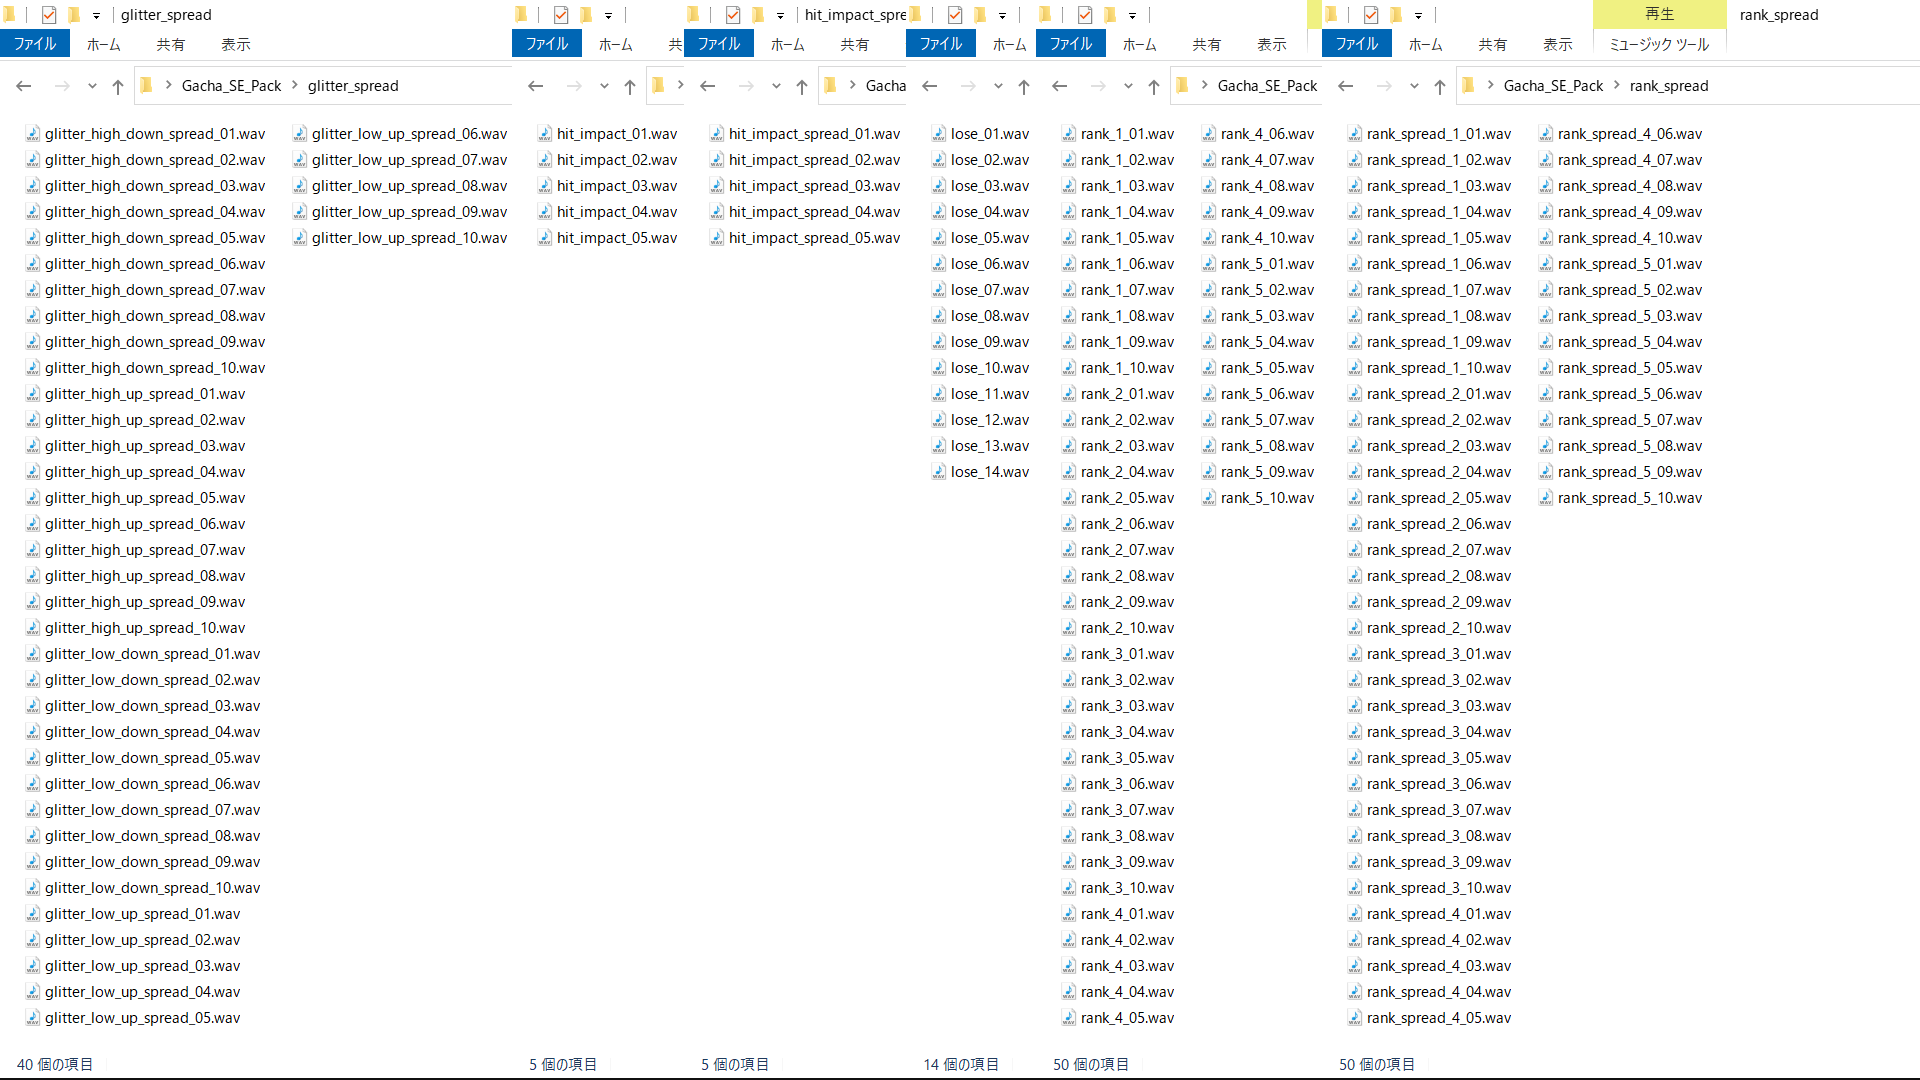
Task: Click up-folder arrow in glitter_spread window
Action: click(118, 86)
